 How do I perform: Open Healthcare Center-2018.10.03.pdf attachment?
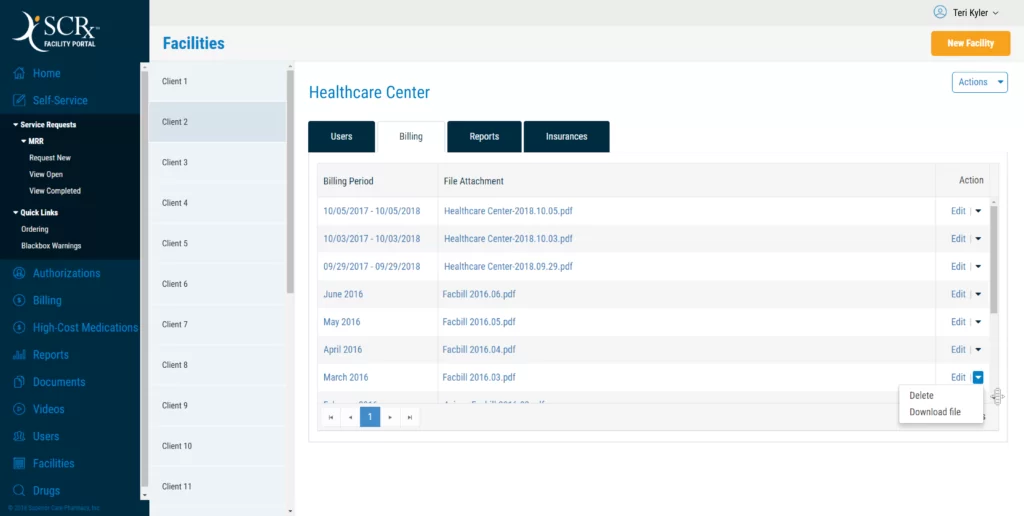pos(508,238)
